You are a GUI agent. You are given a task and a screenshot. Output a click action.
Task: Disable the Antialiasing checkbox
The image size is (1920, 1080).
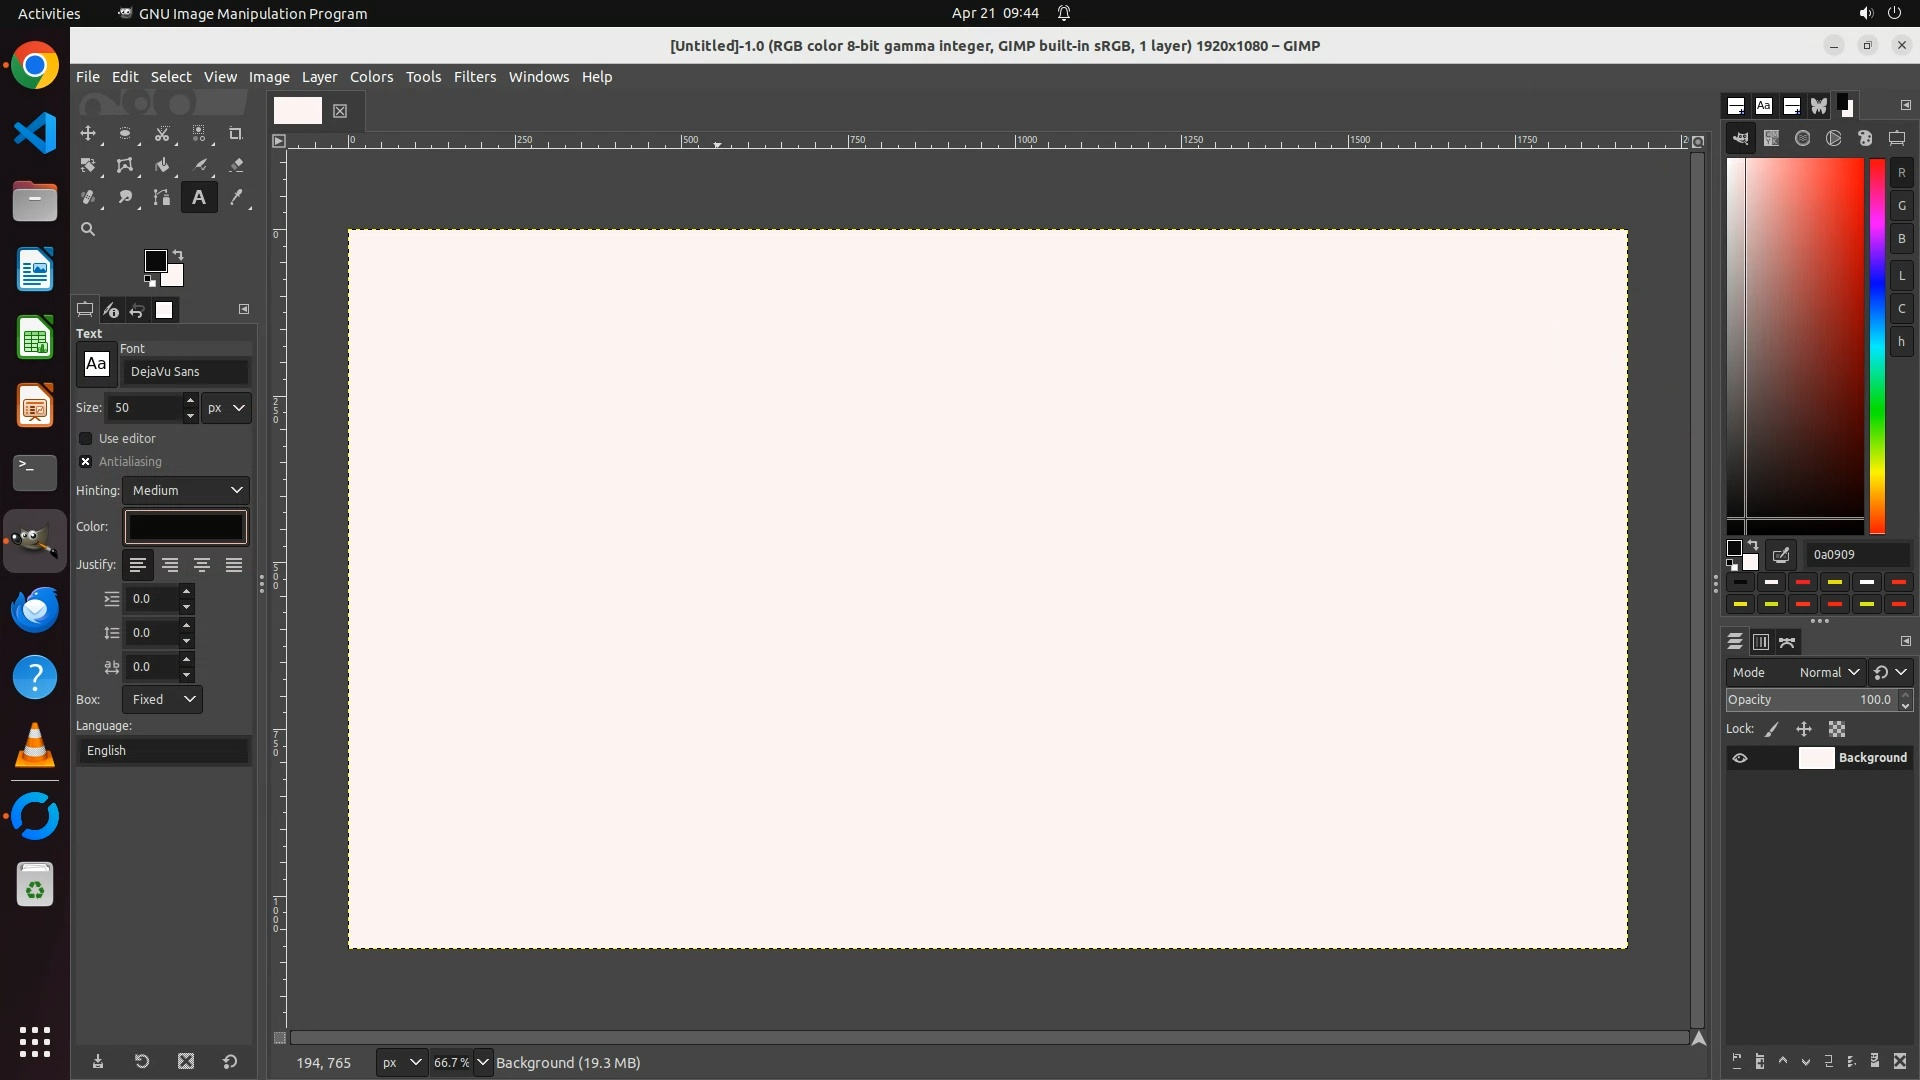pos(86,462)
